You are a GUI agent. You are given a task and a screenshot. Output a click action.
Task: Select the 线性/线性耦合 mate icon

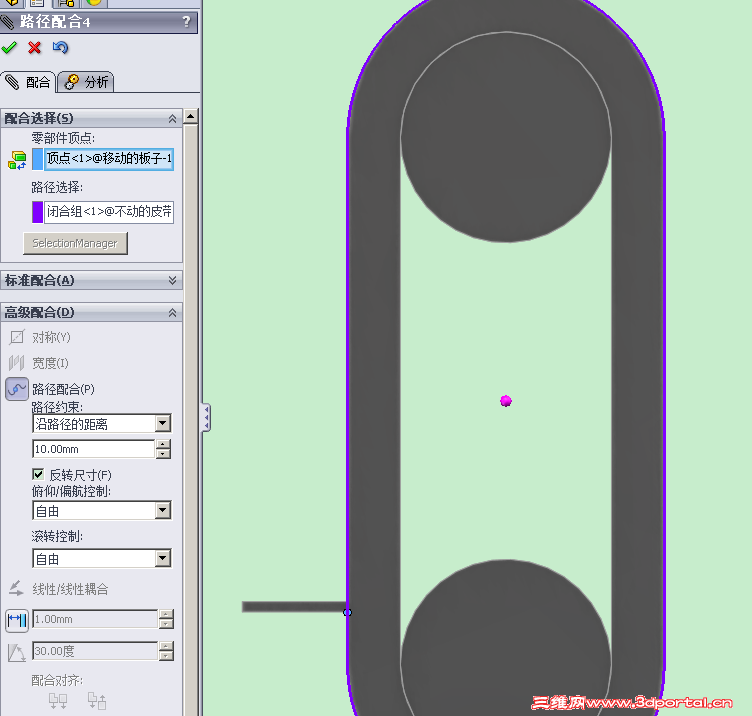16,588
